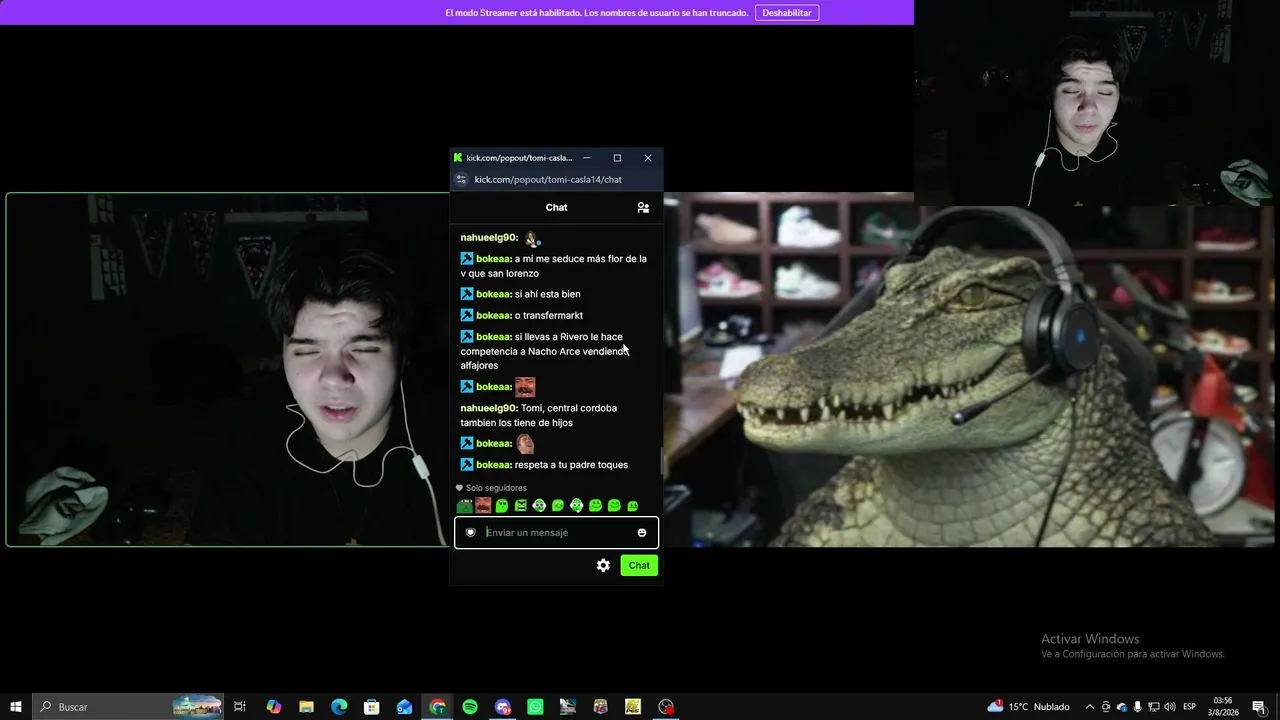Open Discord from the taskbar

click(x=503, y=707)
